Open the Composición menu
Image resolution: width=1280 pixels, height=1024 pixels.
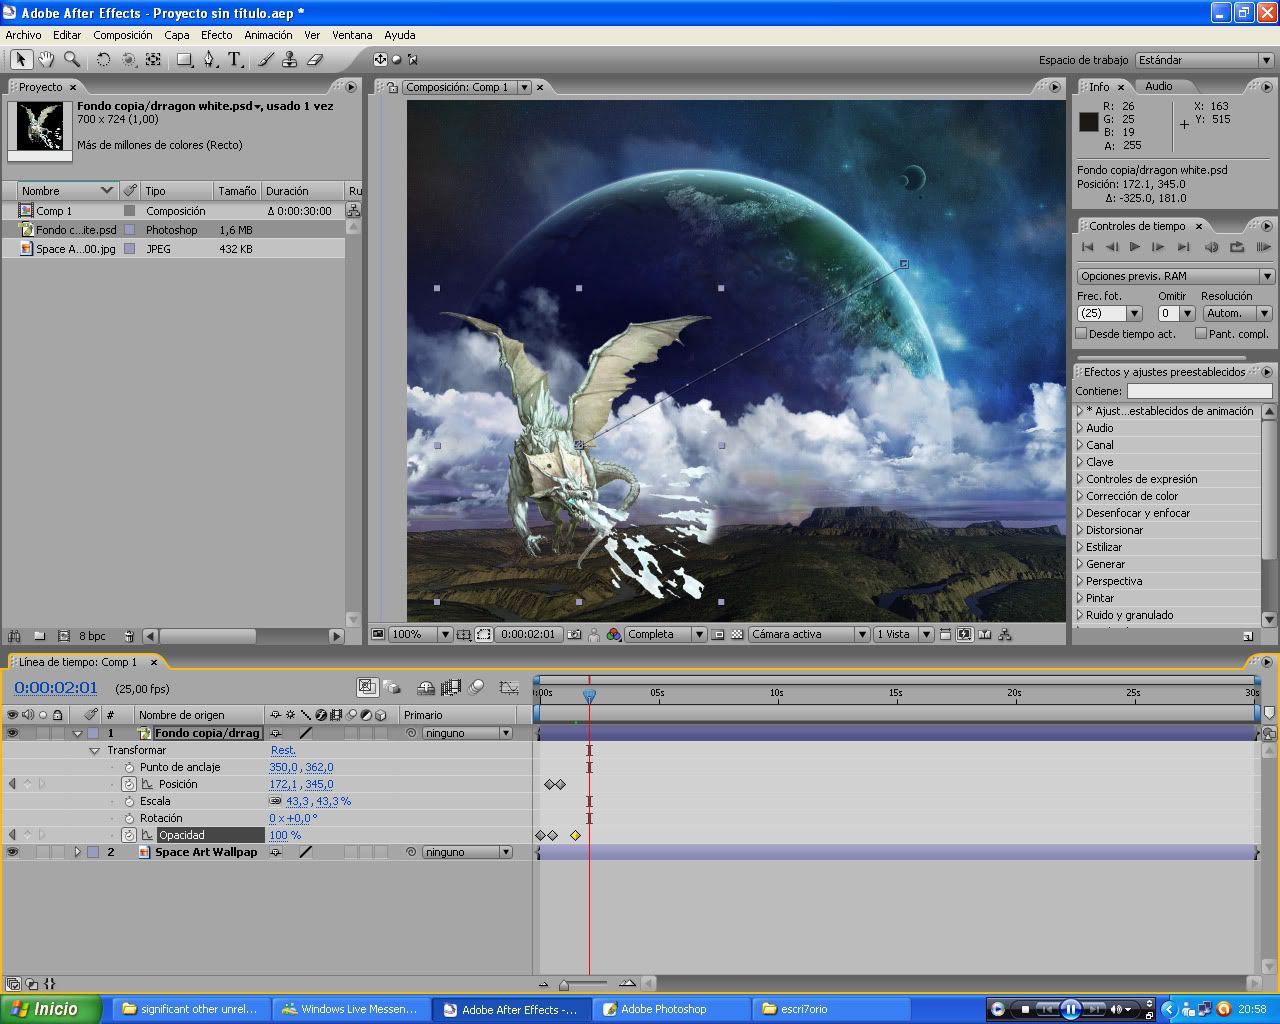coord(123,35)
